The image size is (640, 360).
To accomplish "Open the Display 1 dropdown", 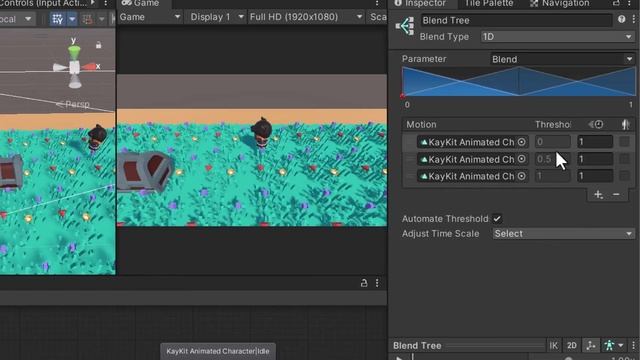I will [x=216, y=17].
